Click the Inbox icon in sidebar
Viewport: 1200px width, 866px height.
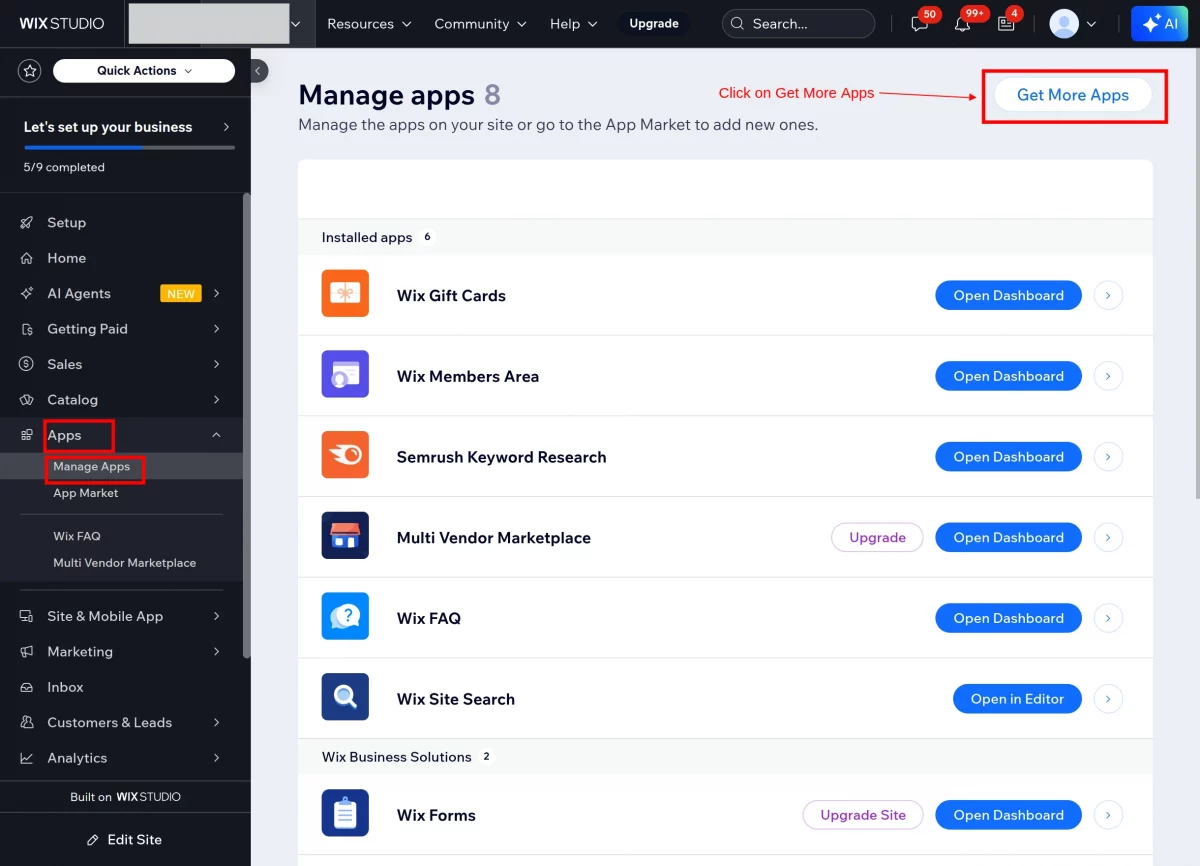(27, 687)
